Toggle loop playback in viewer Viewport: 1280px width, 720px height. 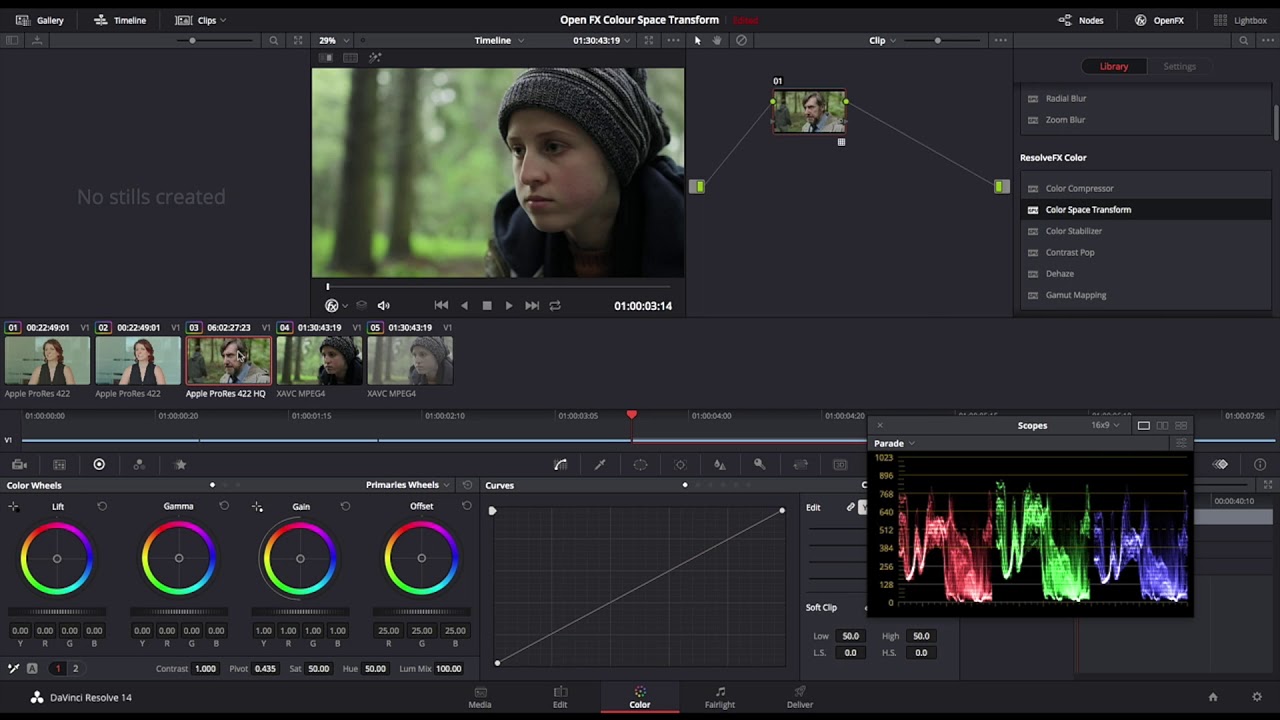[555, 306]
